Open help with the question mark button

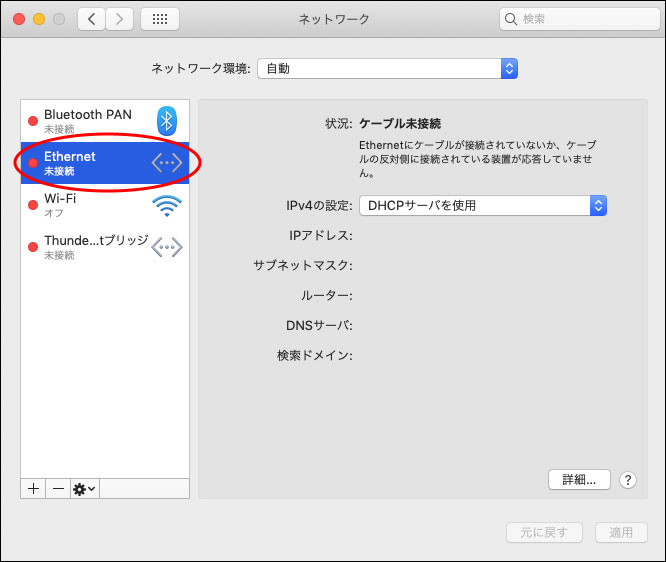[x=628, y=480]
